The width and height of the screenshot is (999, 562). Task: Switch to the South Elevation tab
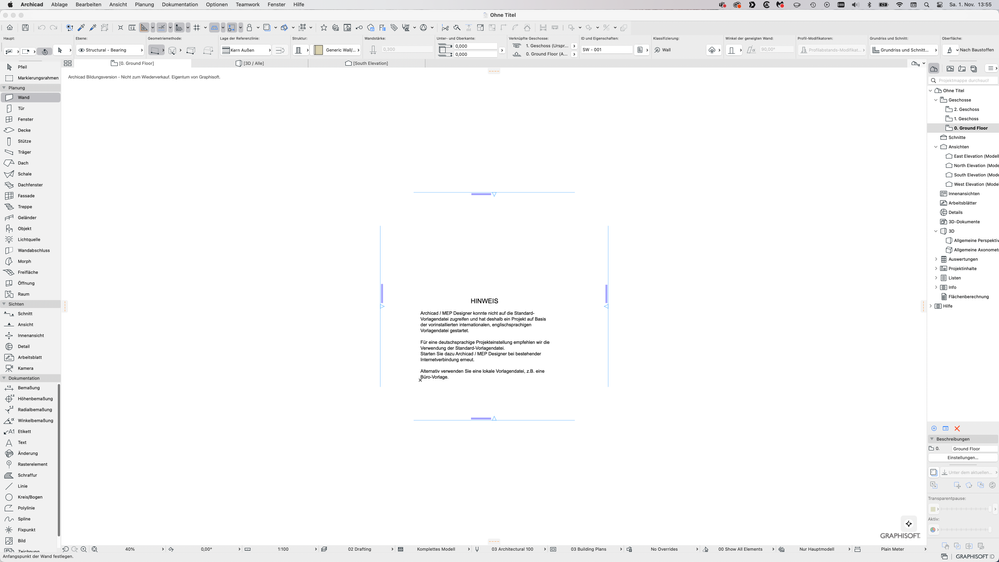click(367, 63)
